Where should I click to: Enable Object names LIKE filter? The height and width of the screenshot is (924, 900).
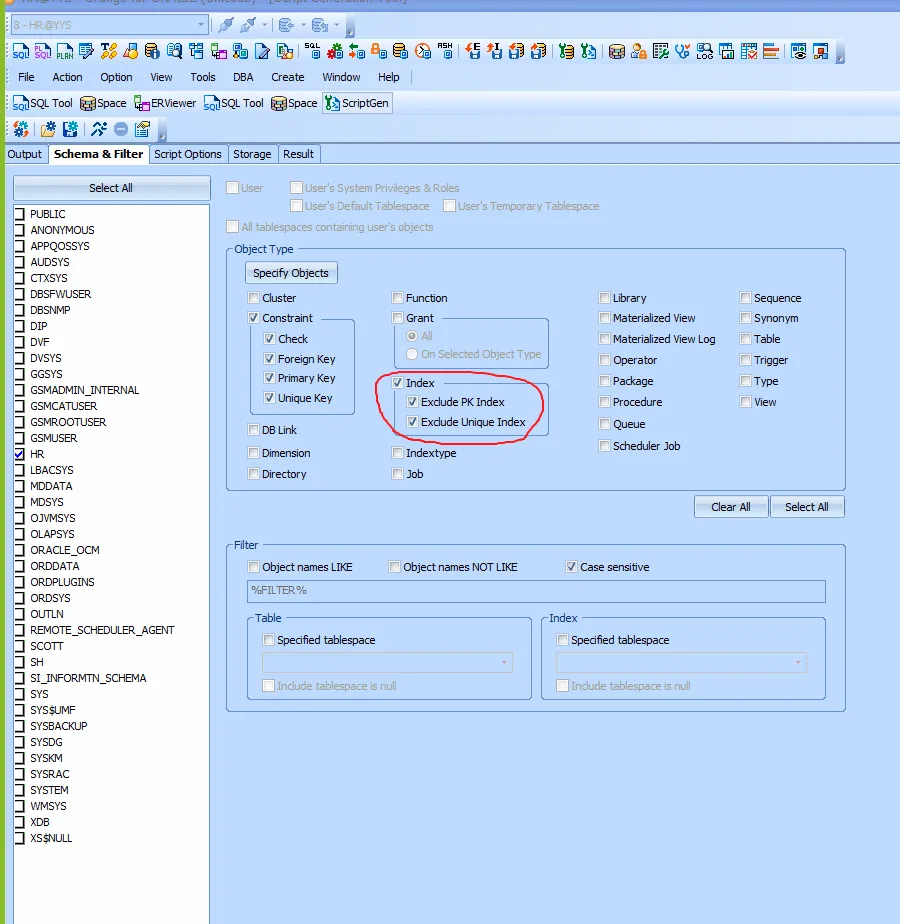pos(253,567)
